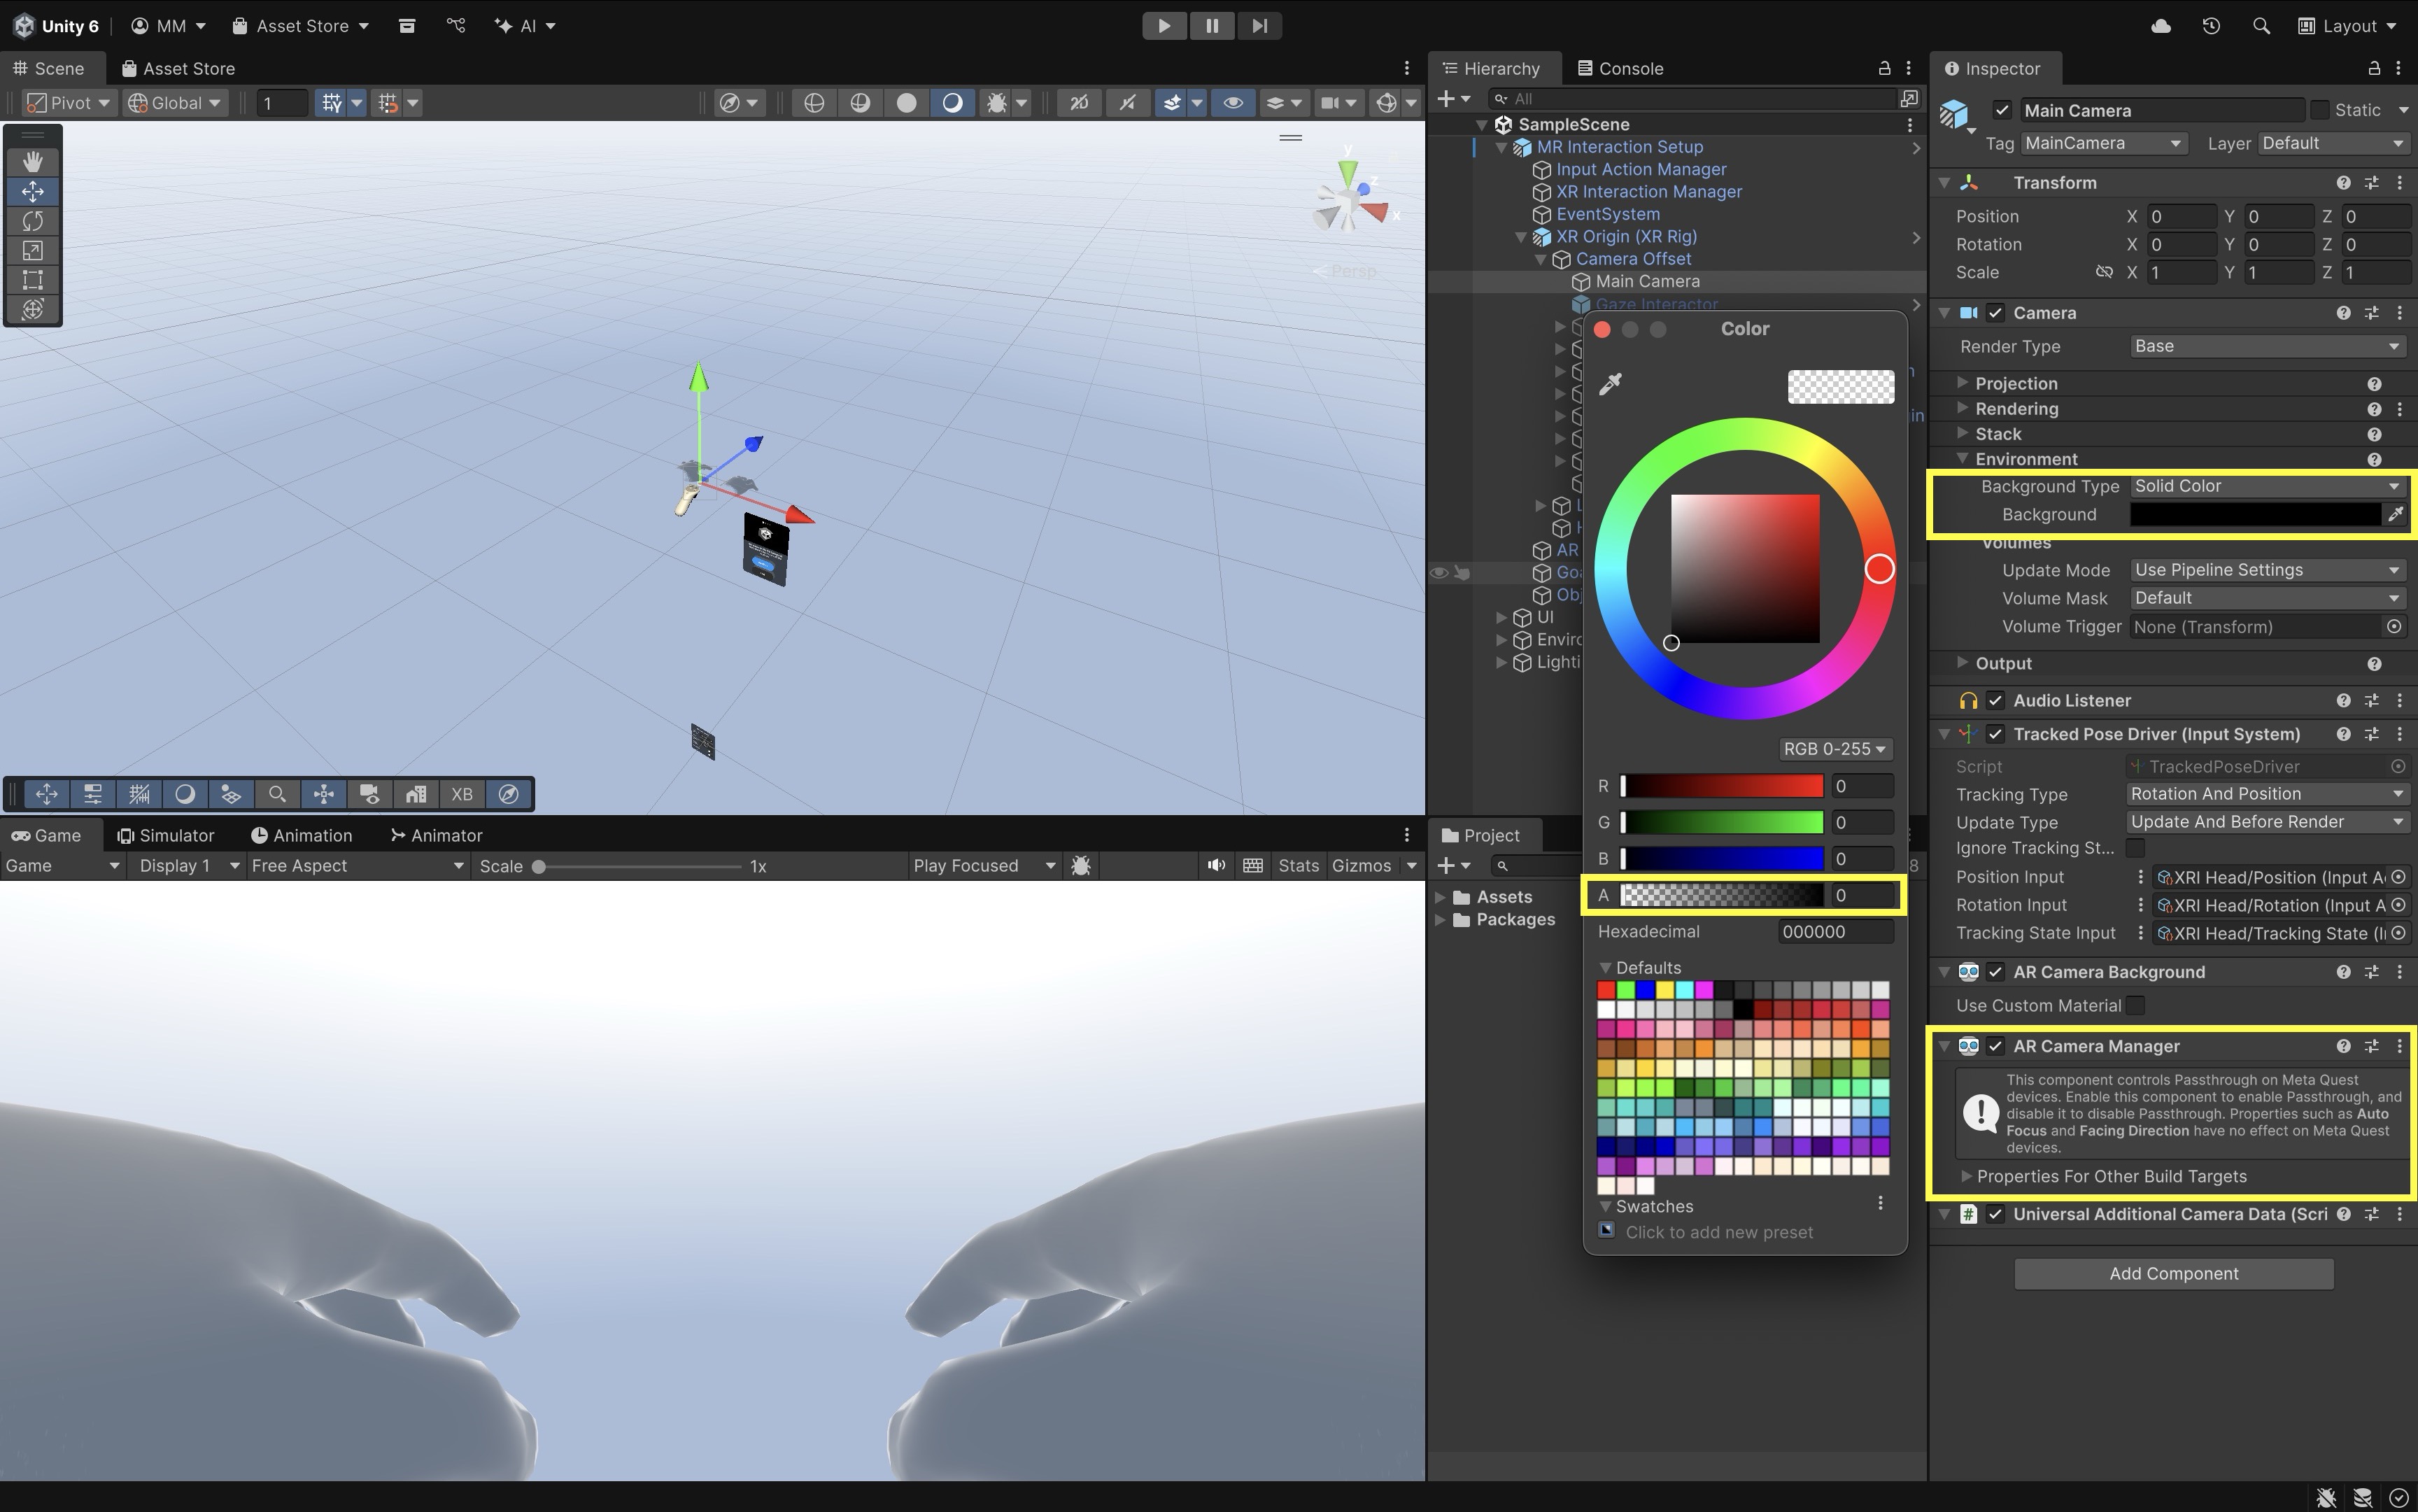Open the RGB 0-255 mode dropdown
This screenshot has width=2418, height=1512.
tap(1834, 749)
